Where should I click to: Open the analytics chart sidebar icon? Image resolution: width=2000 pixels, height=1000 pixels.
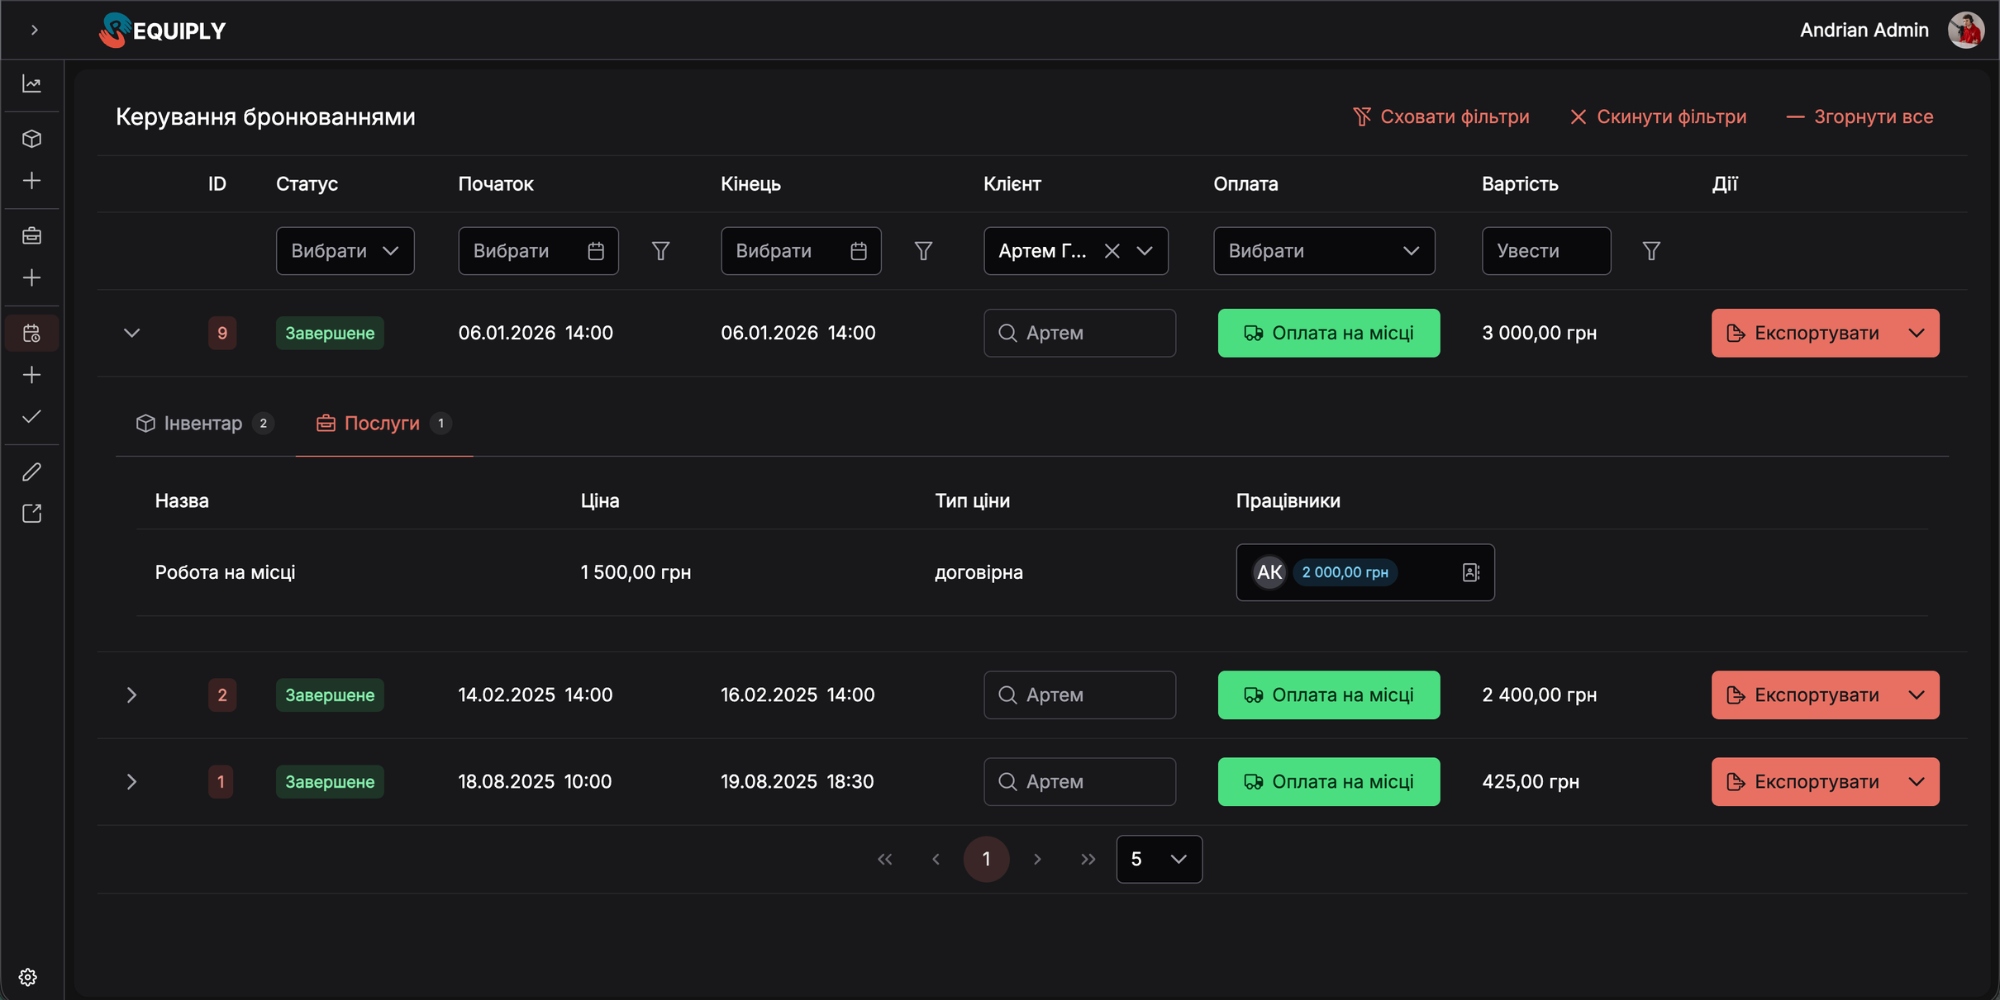32,84
